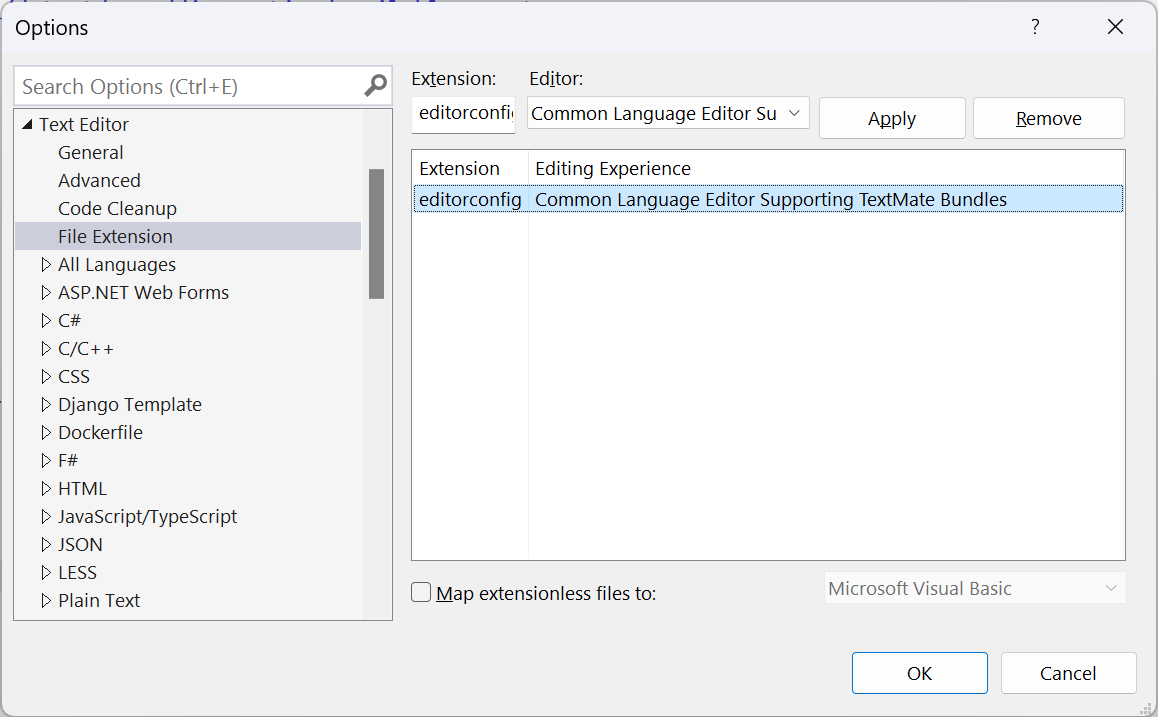1158x717 pixels.
Task: Expand the Dockerfile options node
Action: tap(46, 433)
